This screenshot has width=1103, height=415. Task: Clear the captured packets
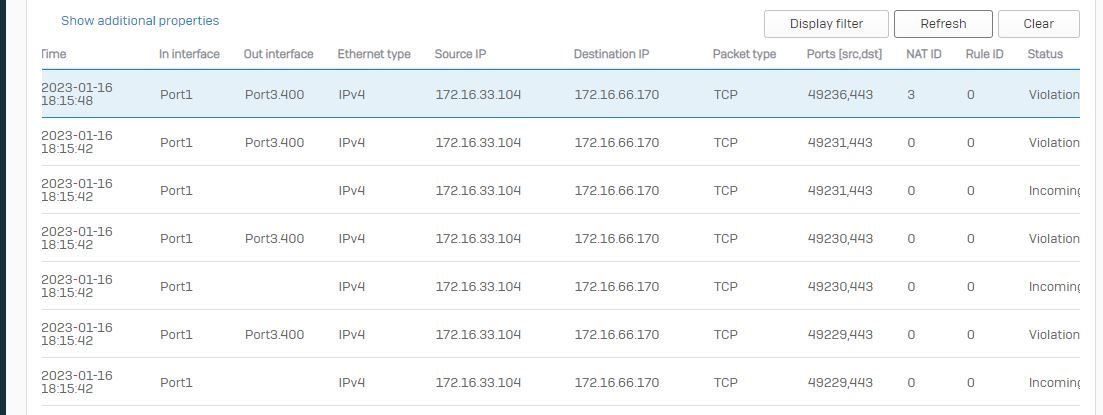[x=1038, y=24]
